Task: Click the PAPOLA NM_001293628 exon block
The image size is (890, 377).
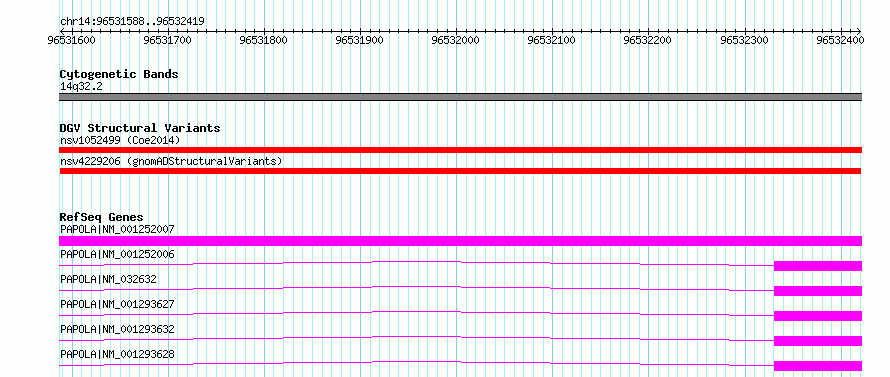Action: tap(818, 366)
